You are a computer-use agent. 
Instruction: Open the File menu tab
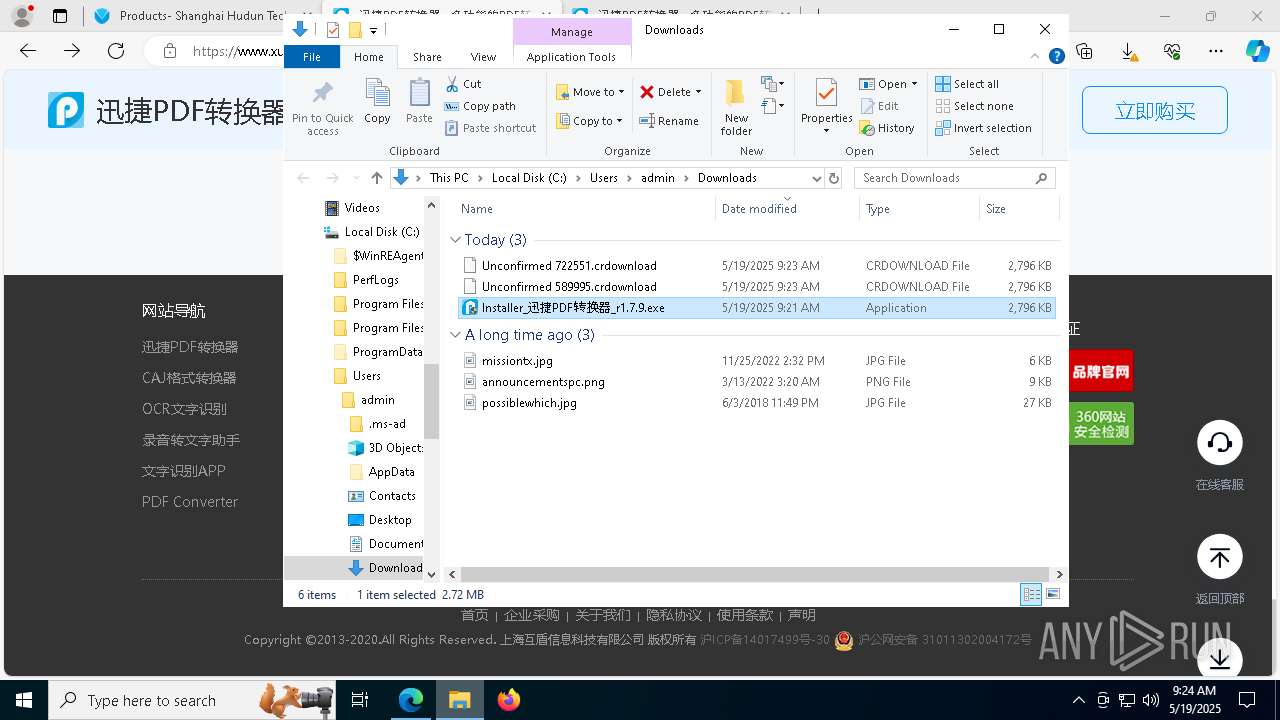[x=312, y=57]
